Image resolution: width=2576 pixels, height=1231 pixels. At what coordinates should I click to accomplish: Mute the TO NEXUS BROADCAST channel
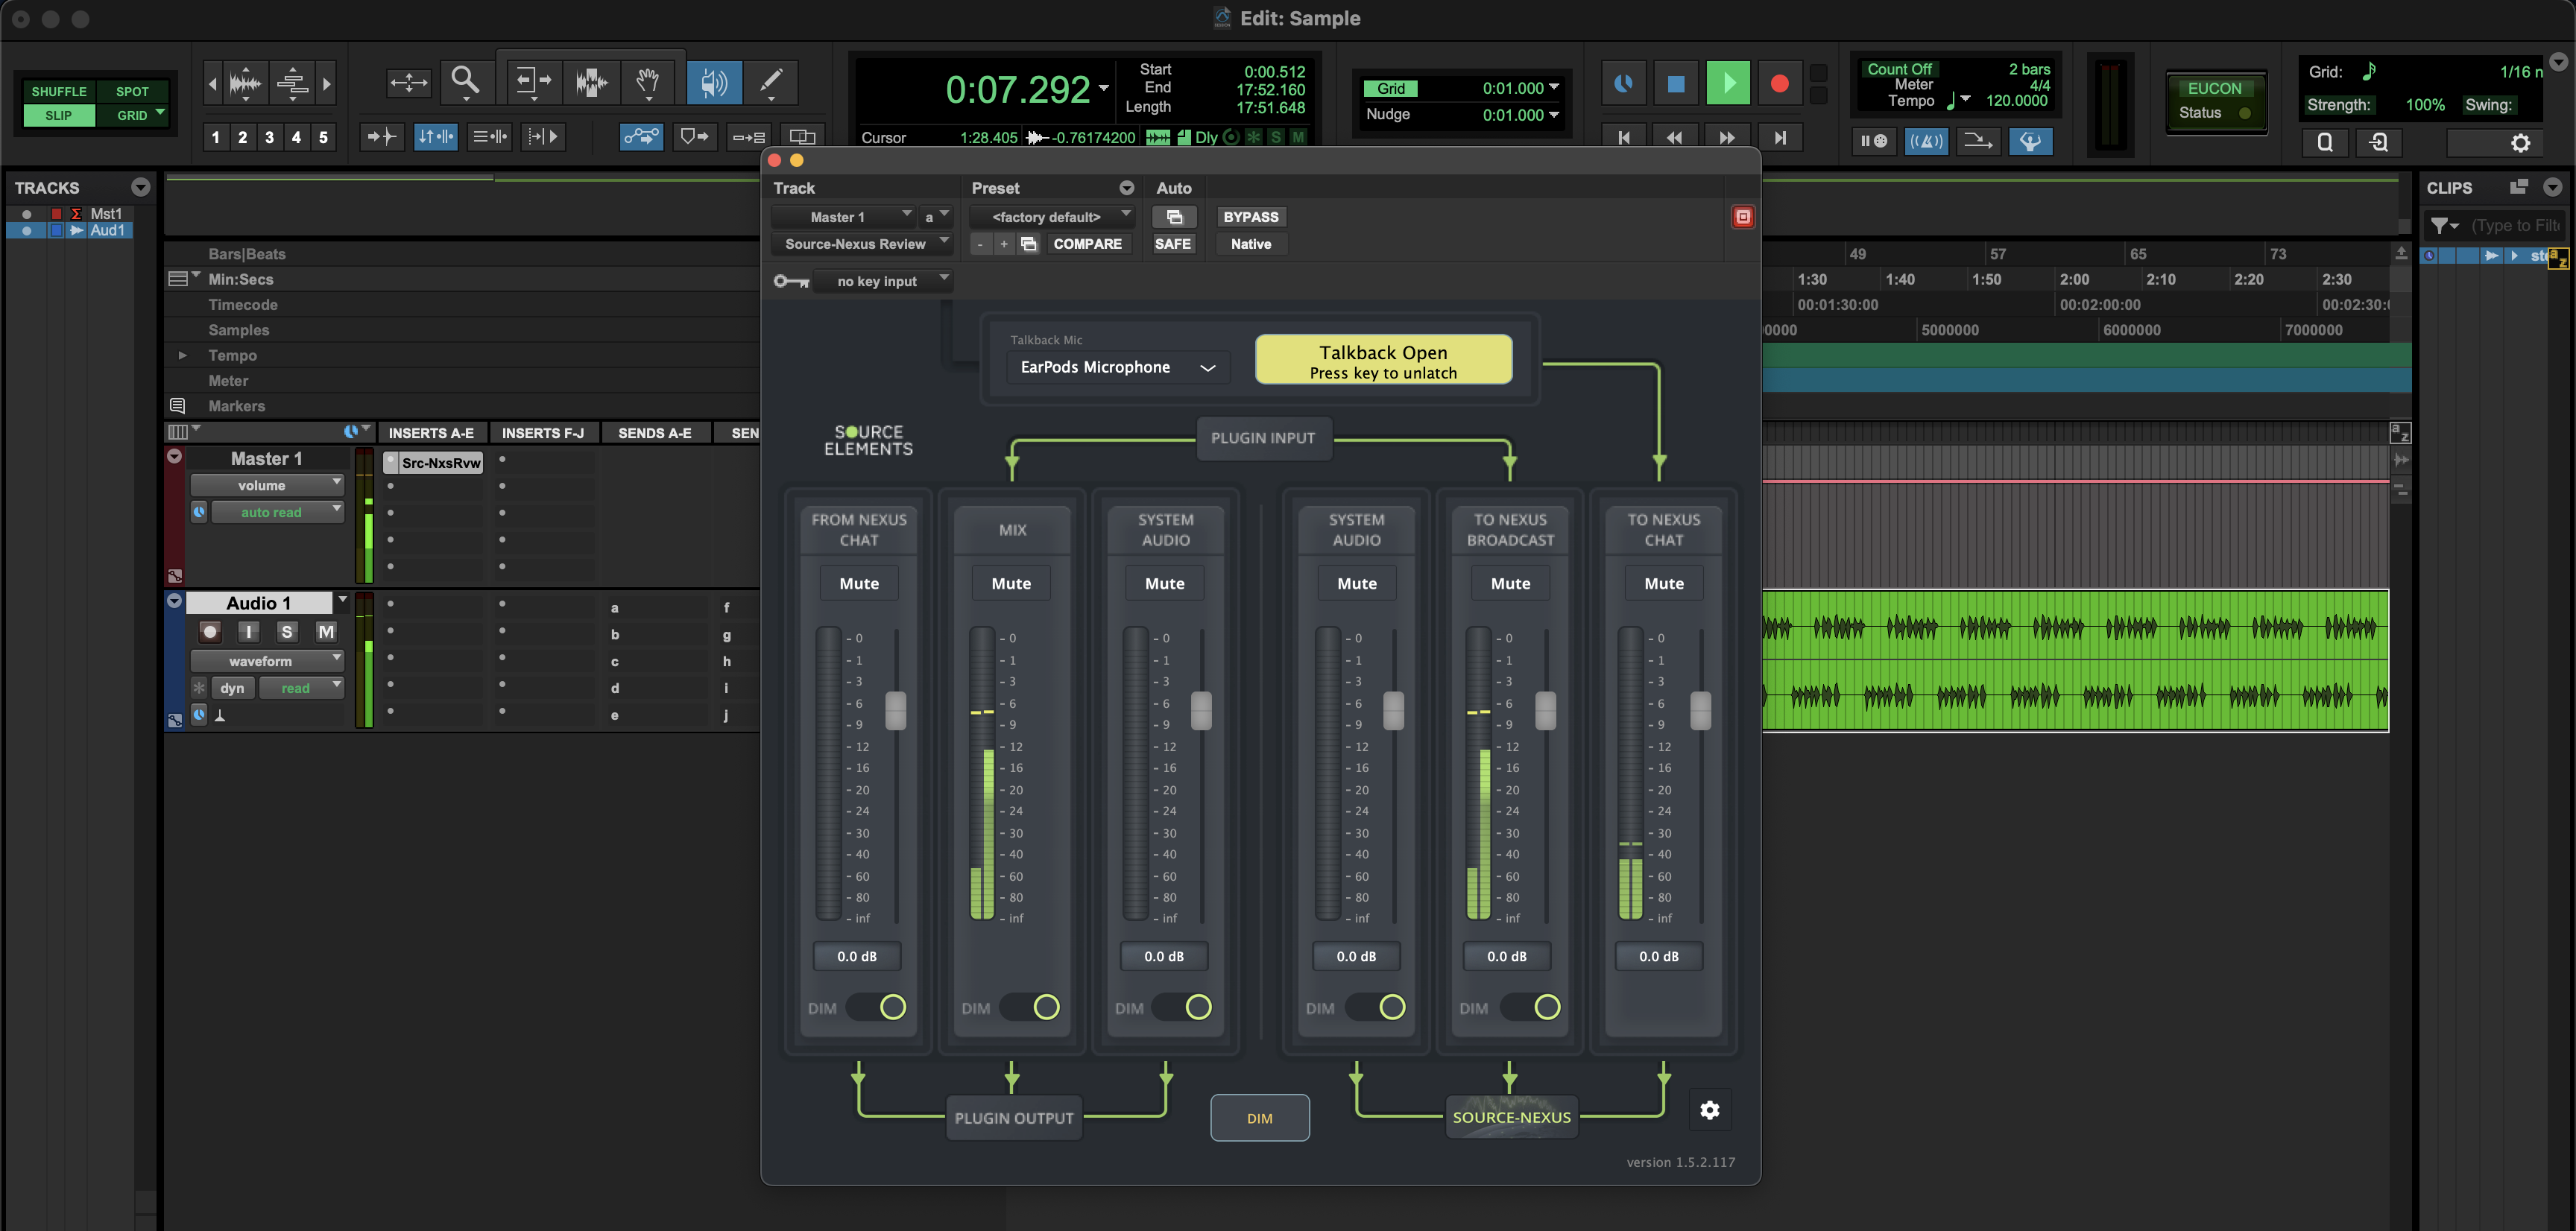[x=1510, y=583]
